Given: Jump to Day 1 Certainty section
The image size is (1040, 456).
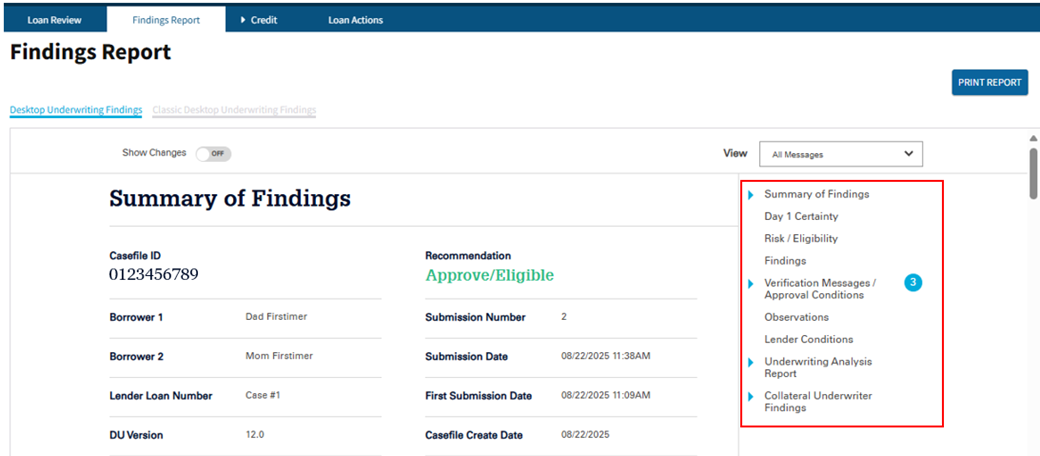Looking at the screenshot, I should click(801, 216).
